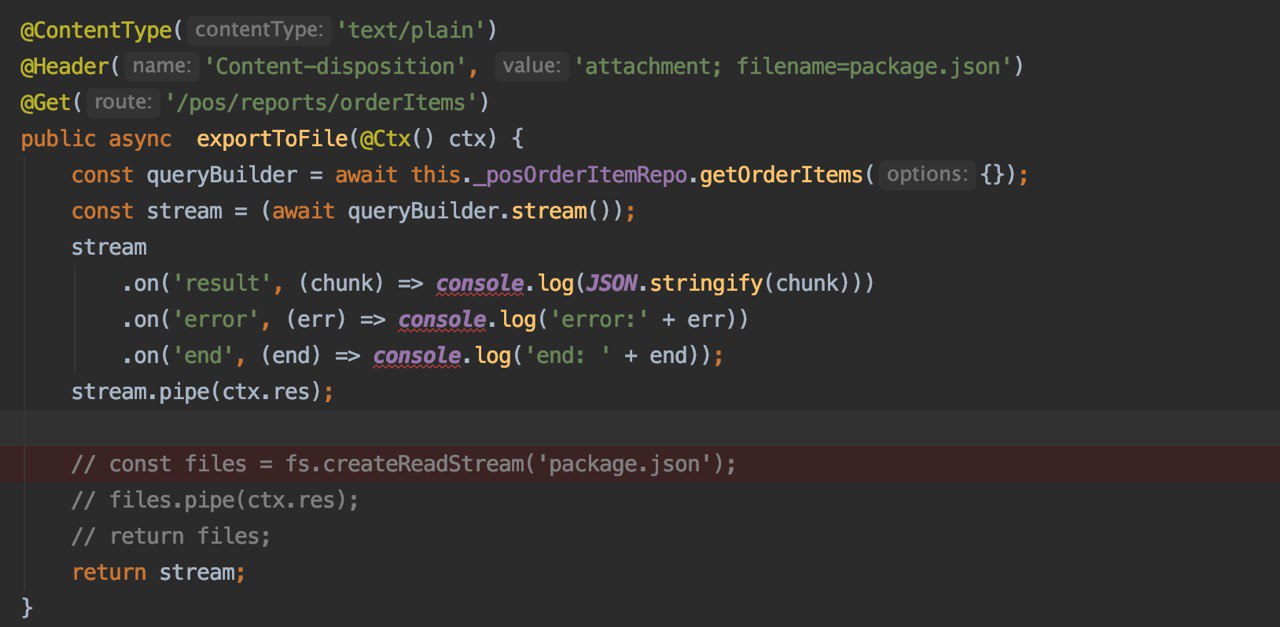Click underlined console in 'error' handler
Image resolution: width=1280 pixels, height=627 pixels.
[442, 319]
